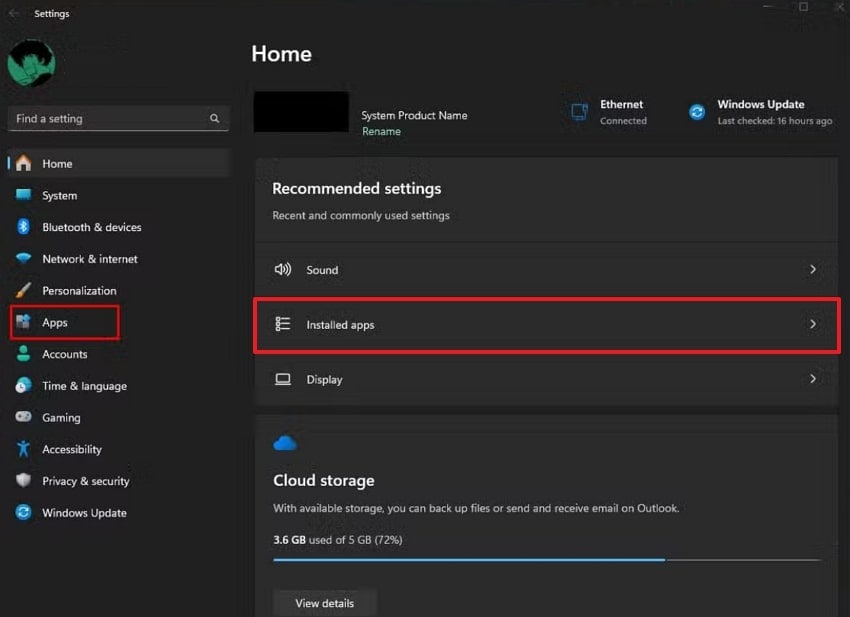Open Personalization settings page

pyautogui.click(x=120, y=291)
